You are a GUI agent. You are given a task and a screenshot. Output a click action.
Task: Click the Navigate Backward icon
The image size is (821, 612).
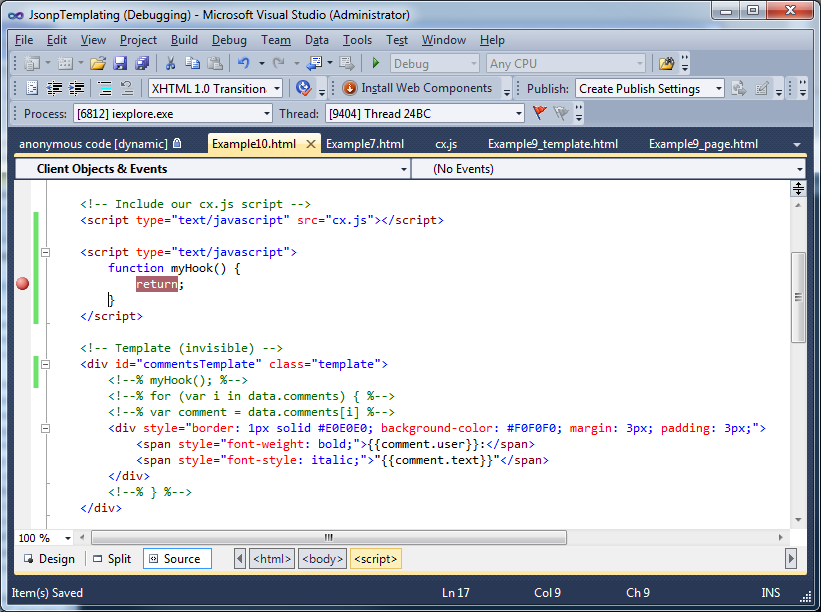314,63
